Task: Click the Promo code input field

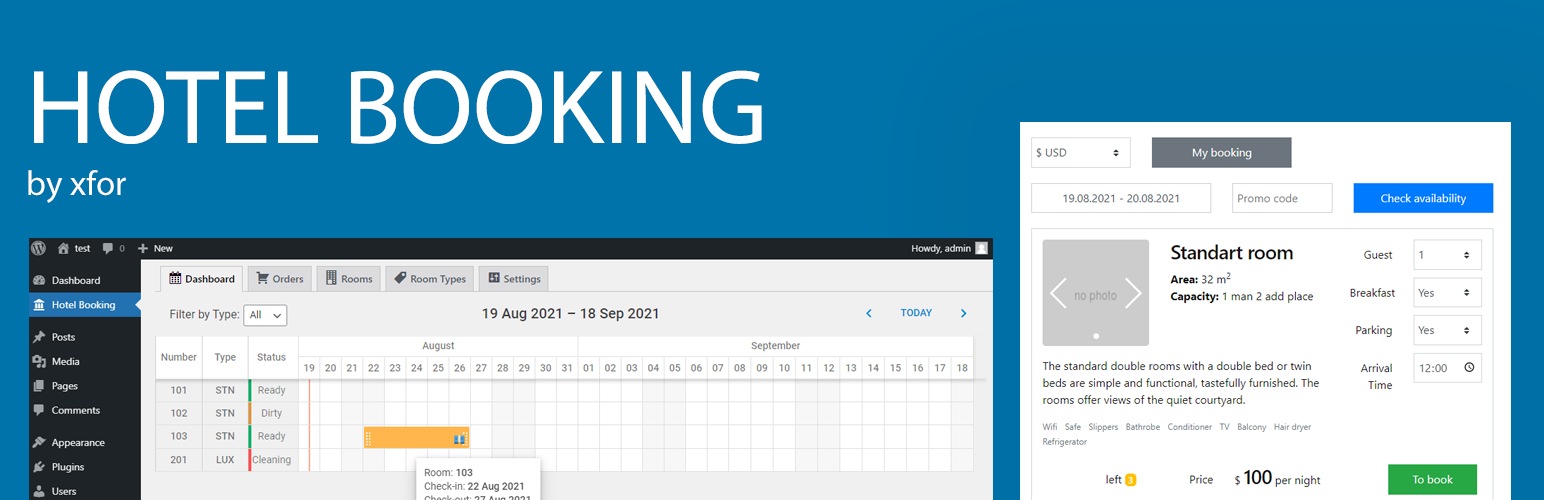Action: click(1282, 198)
